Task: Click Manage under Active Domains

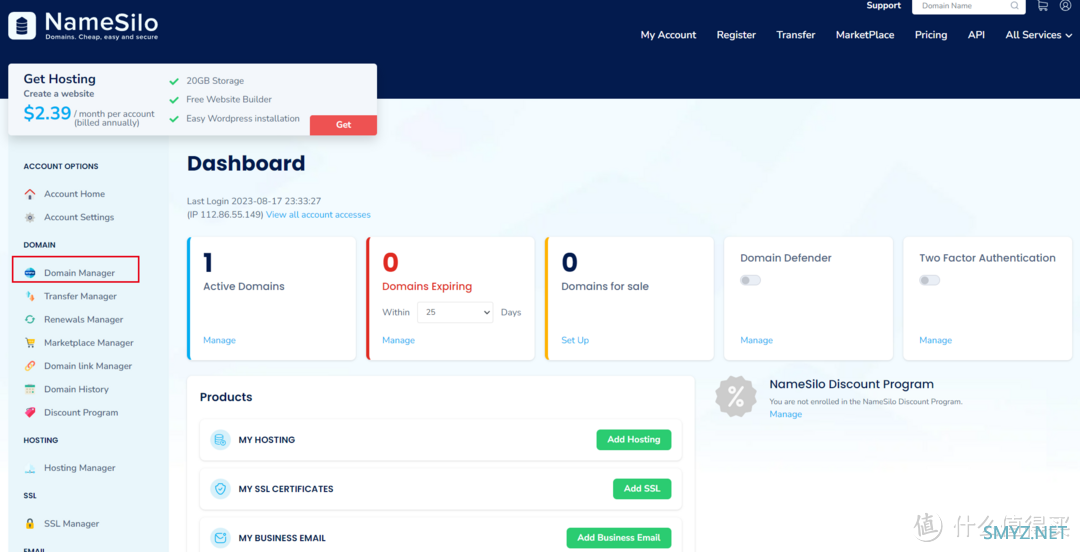Action: 219,340
